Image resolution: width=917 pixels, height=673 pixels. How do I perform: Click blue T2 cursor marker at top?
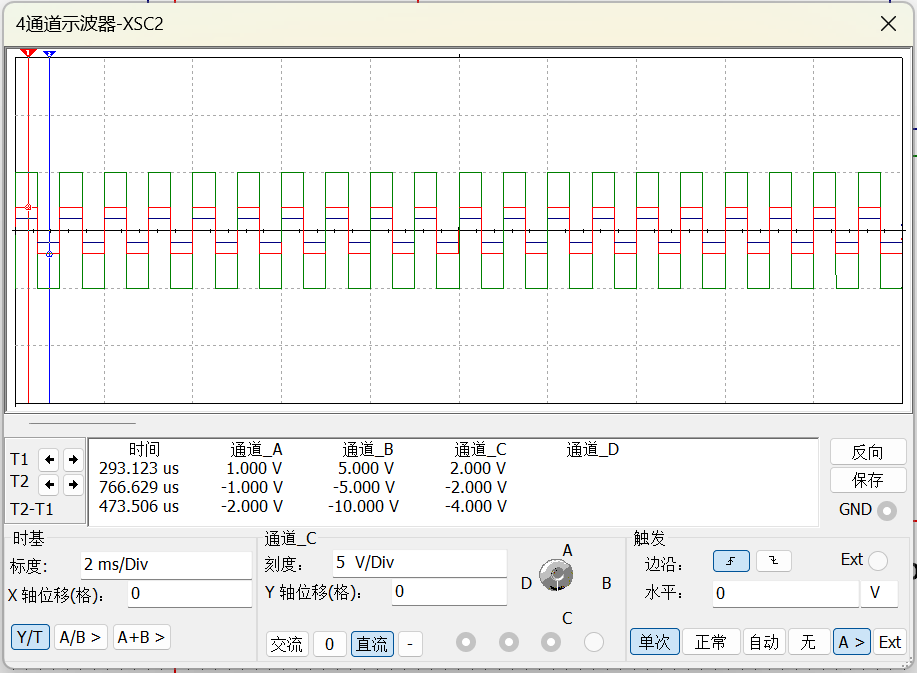point(49,54)
